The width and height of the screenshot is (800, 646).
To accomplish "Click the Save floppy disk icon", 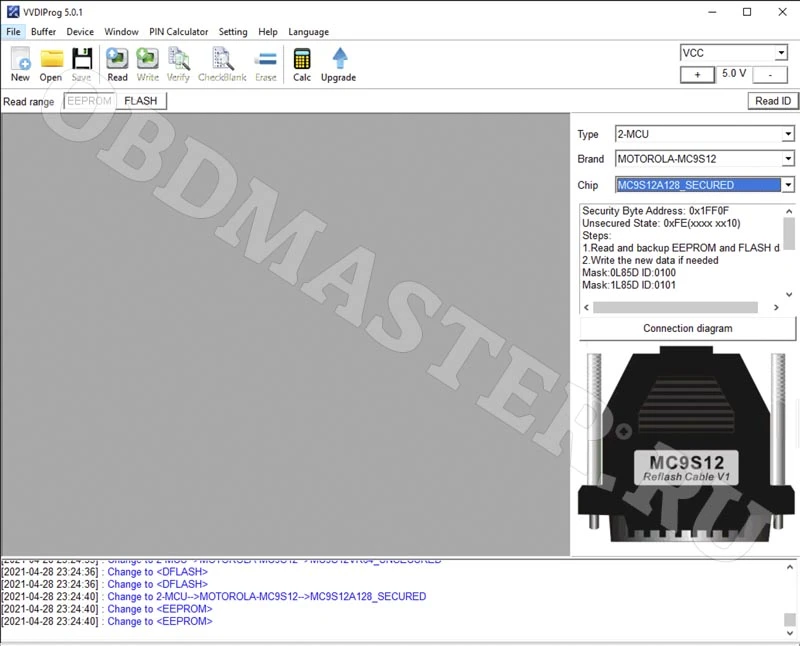I will point(82,64).
